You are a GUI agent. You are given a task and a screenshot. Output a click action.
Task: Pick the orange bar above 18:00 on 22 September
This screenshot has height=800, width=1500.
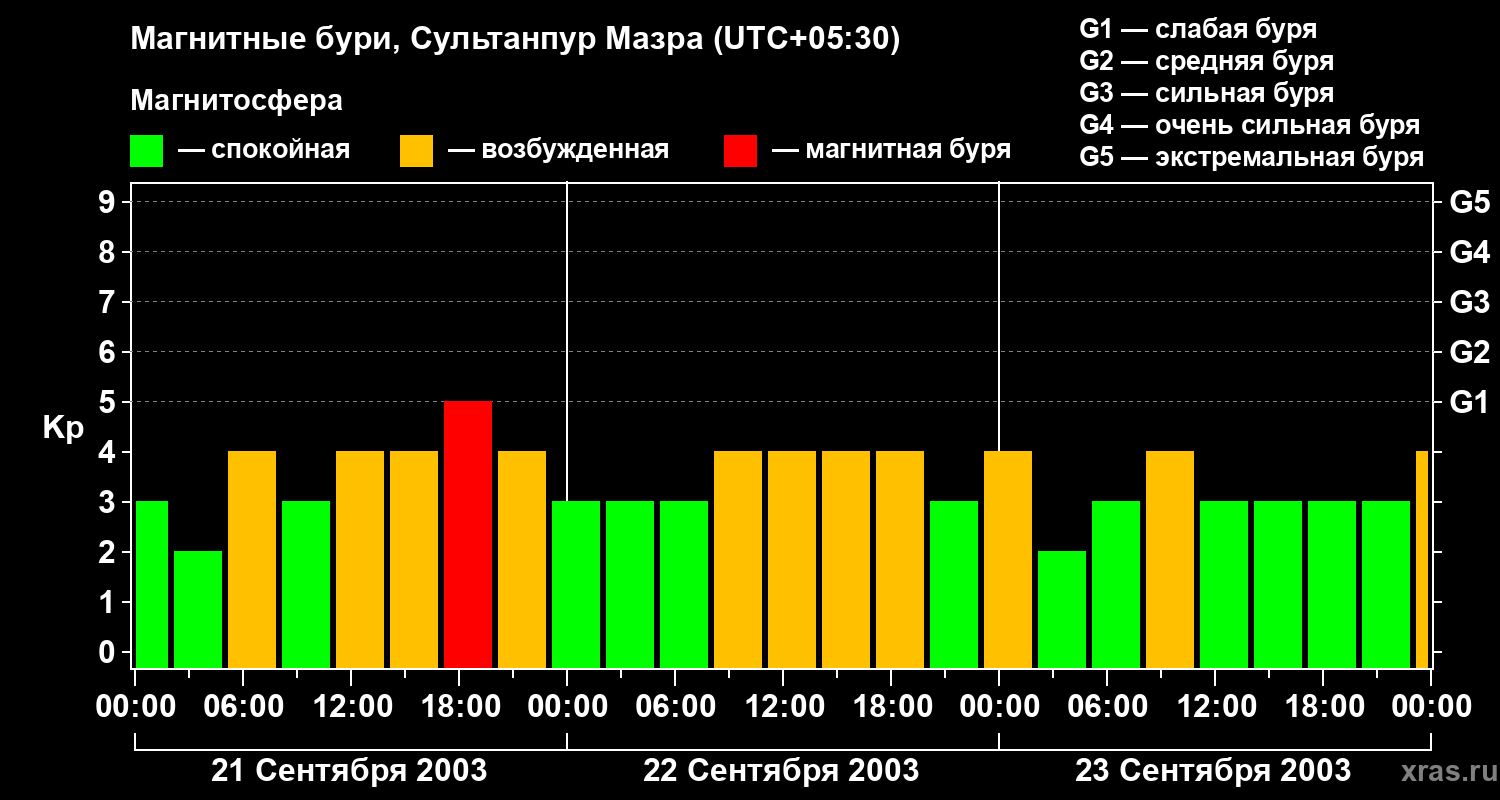900,559
